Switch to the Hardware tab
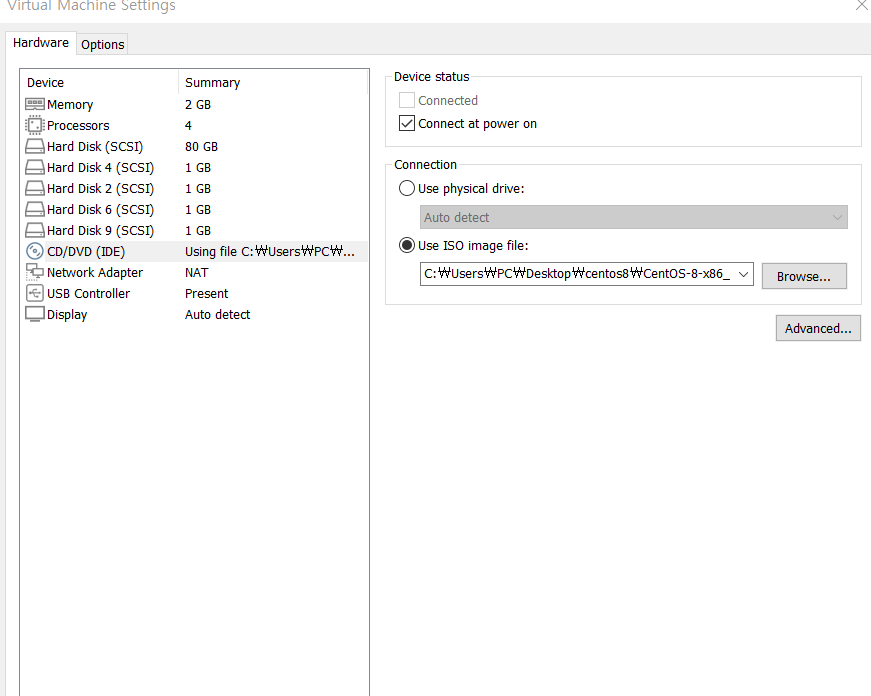 pyautogui.click(x=41, y=43)
